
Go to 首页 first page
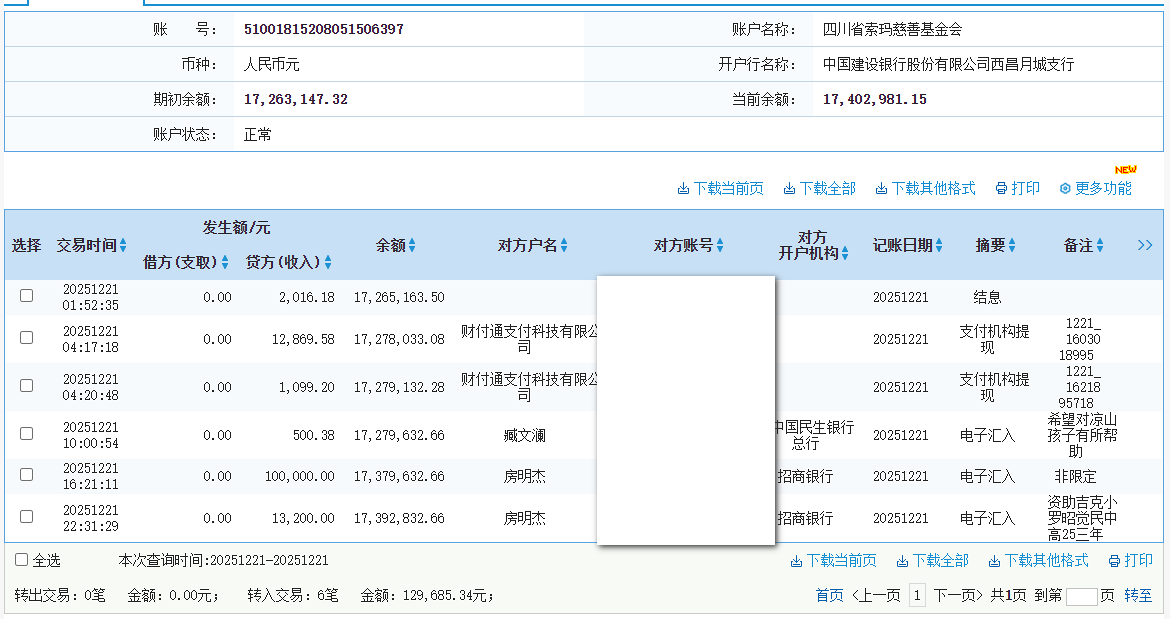point(829,596)
